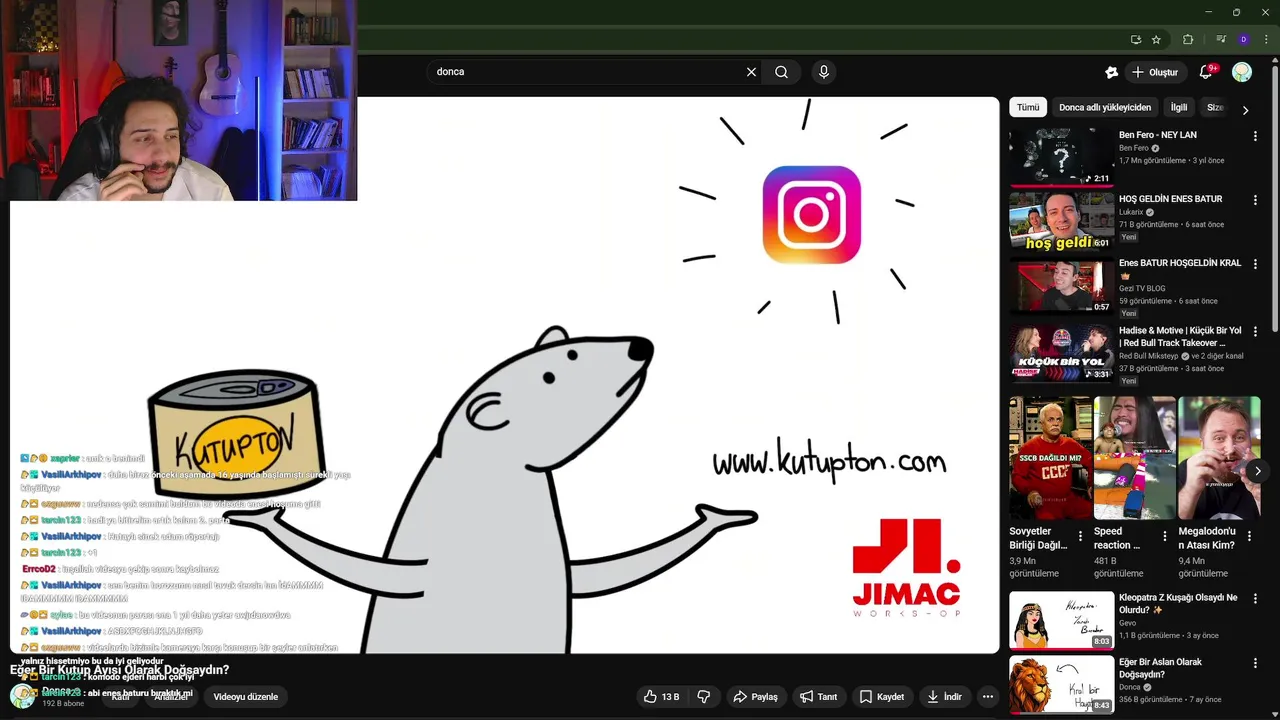Click the Gevo channel name
Image resolution: width=1280 pixels, height=720 pixels.
(x=1128, y=623)
